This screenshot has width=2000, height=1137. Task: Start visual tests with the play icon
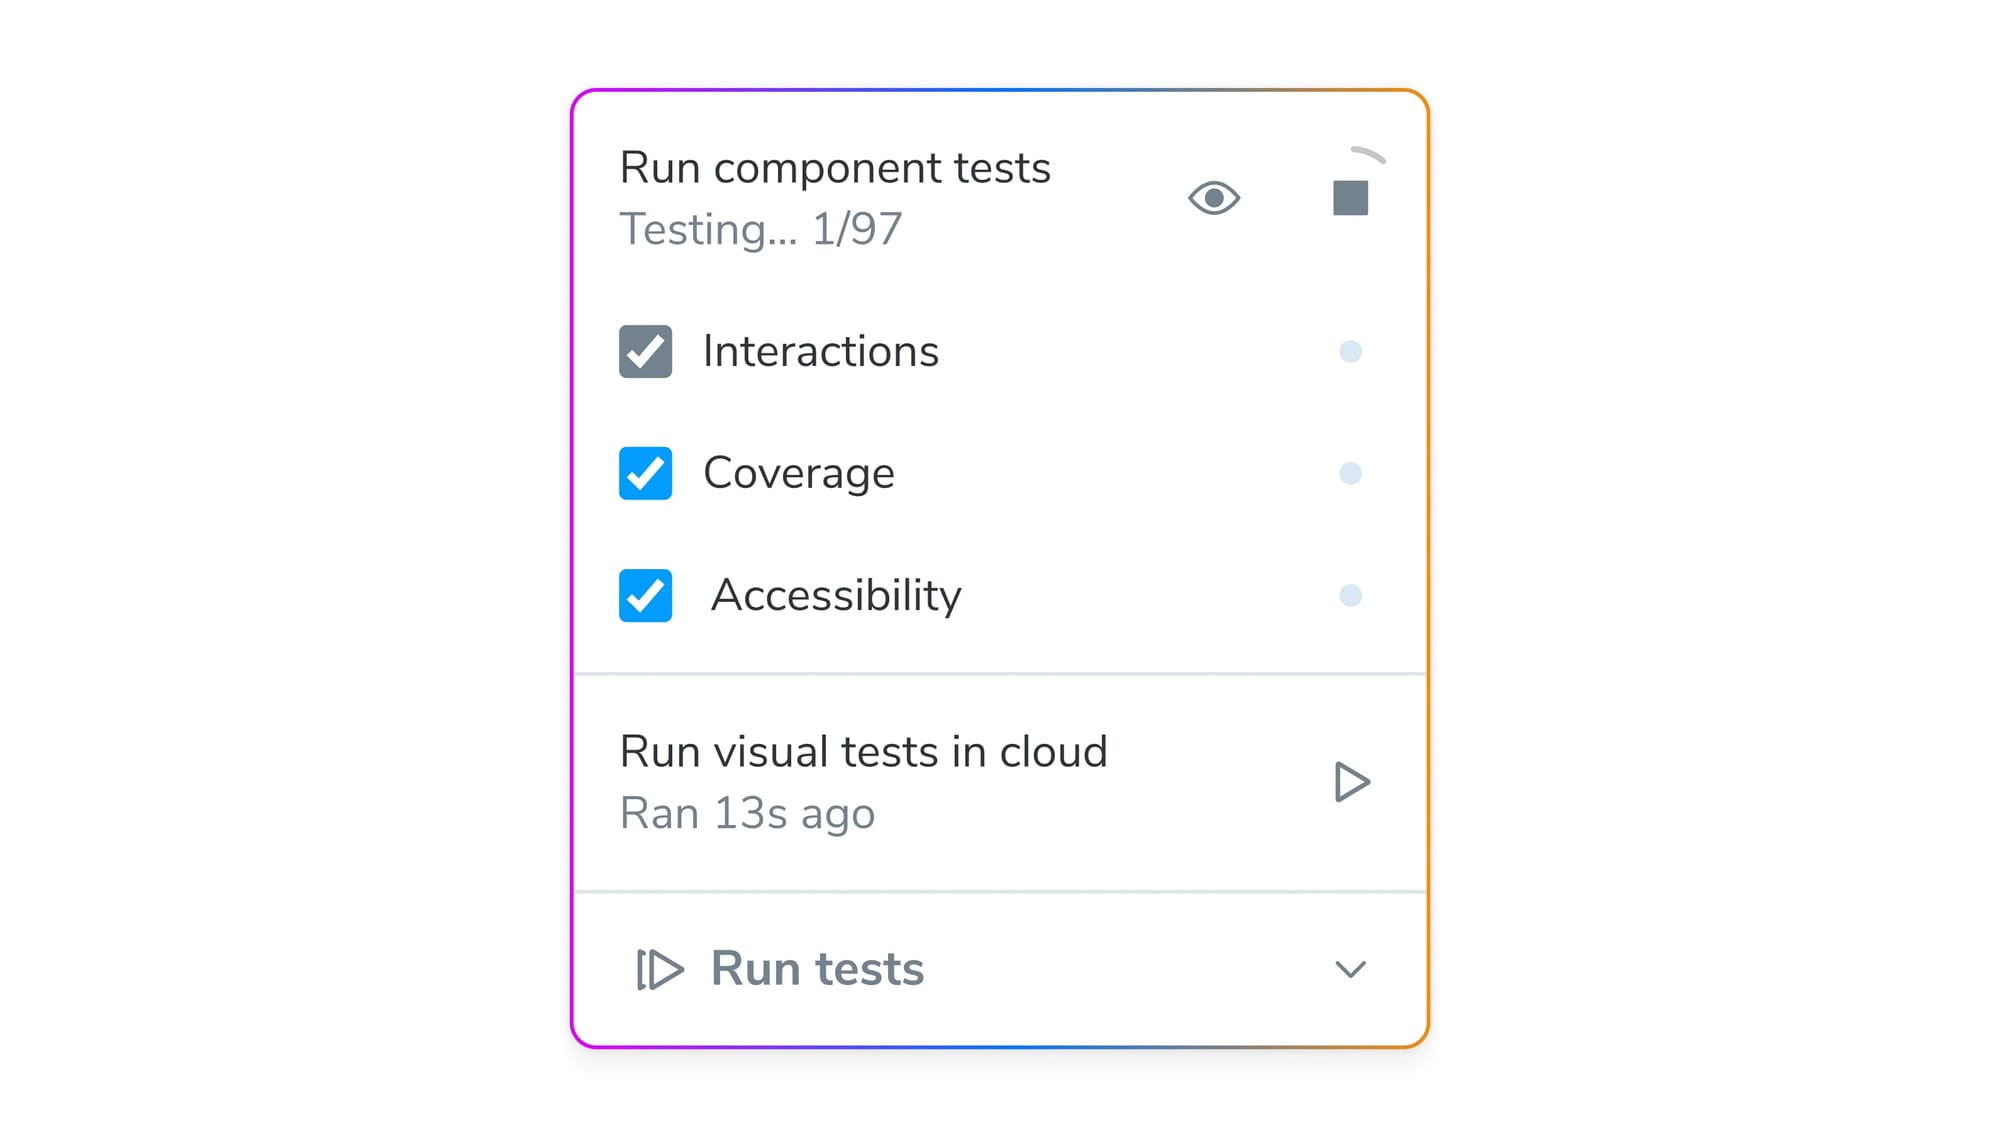(1352, 782)
